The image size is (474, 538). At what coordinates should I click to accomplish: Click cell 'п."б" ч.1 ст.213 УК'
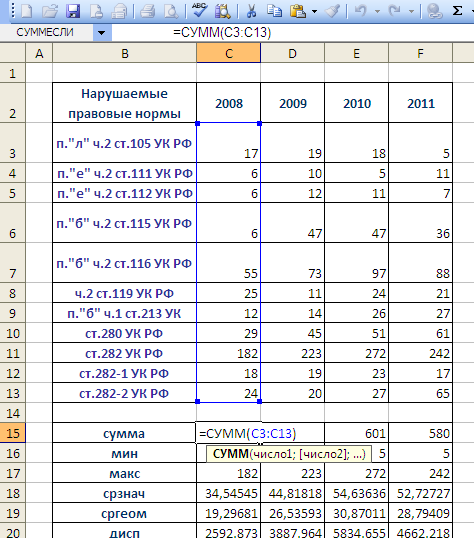125,313
